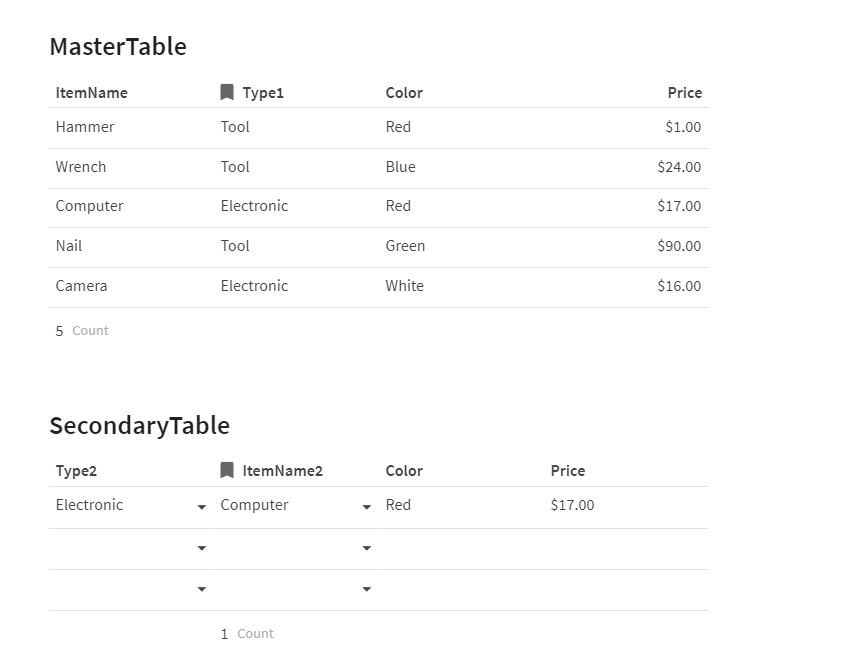Select the Camera item cell
842x647 pixels.
pyautogui.click(x=81, y=286)
